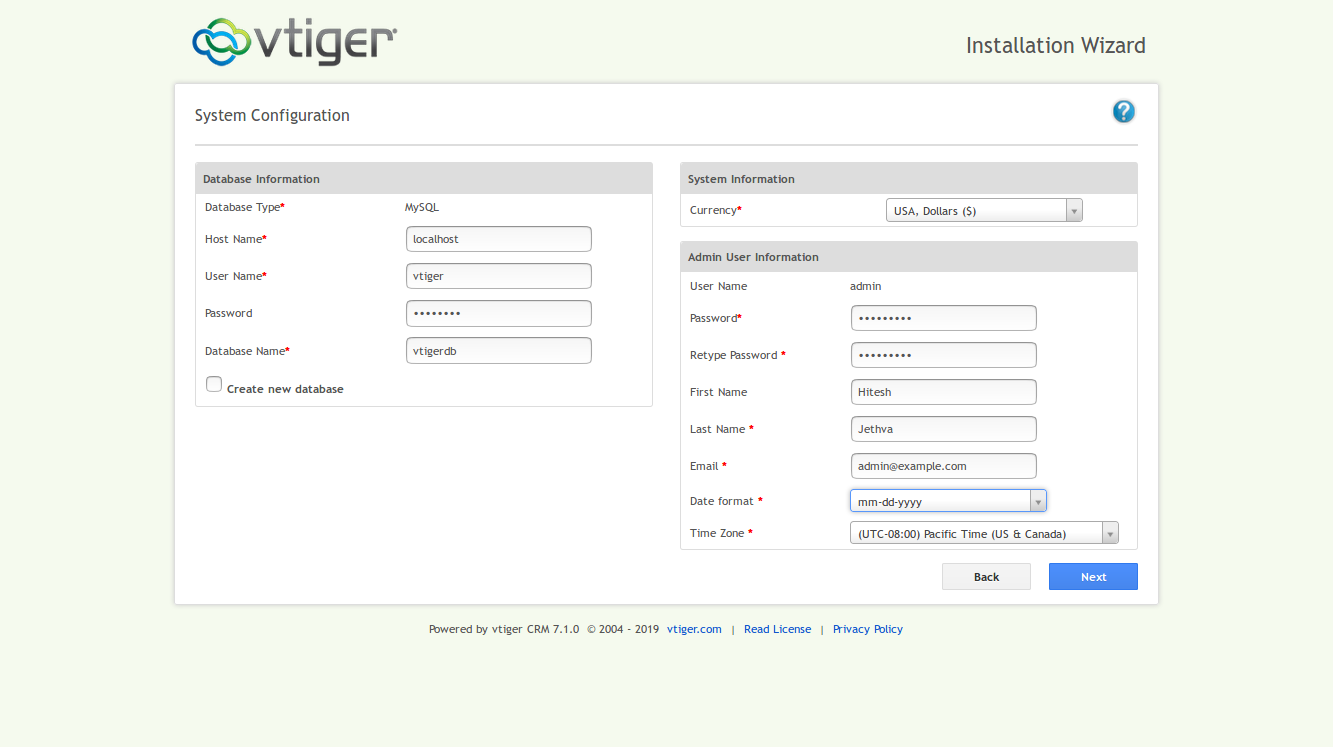This screenshot has height=747, width=1333.
Task: Click the Database Type label
Action: click(x=245, y=208)
